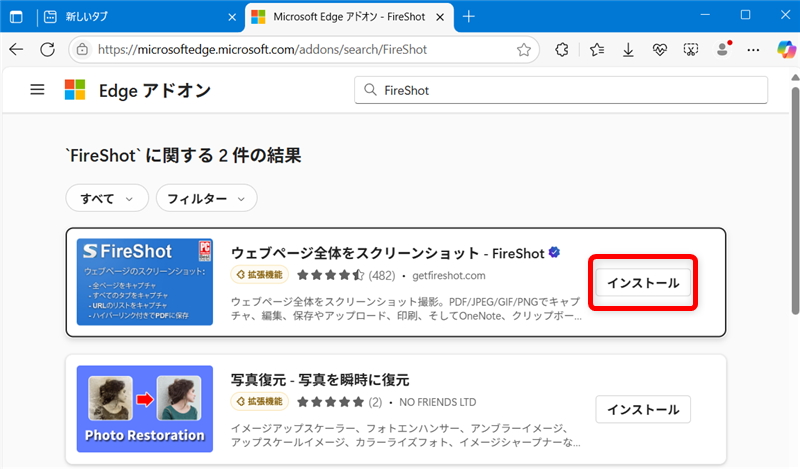Click the browser back arrow button
Screen dimensions: 800x469
pos(16,49)
